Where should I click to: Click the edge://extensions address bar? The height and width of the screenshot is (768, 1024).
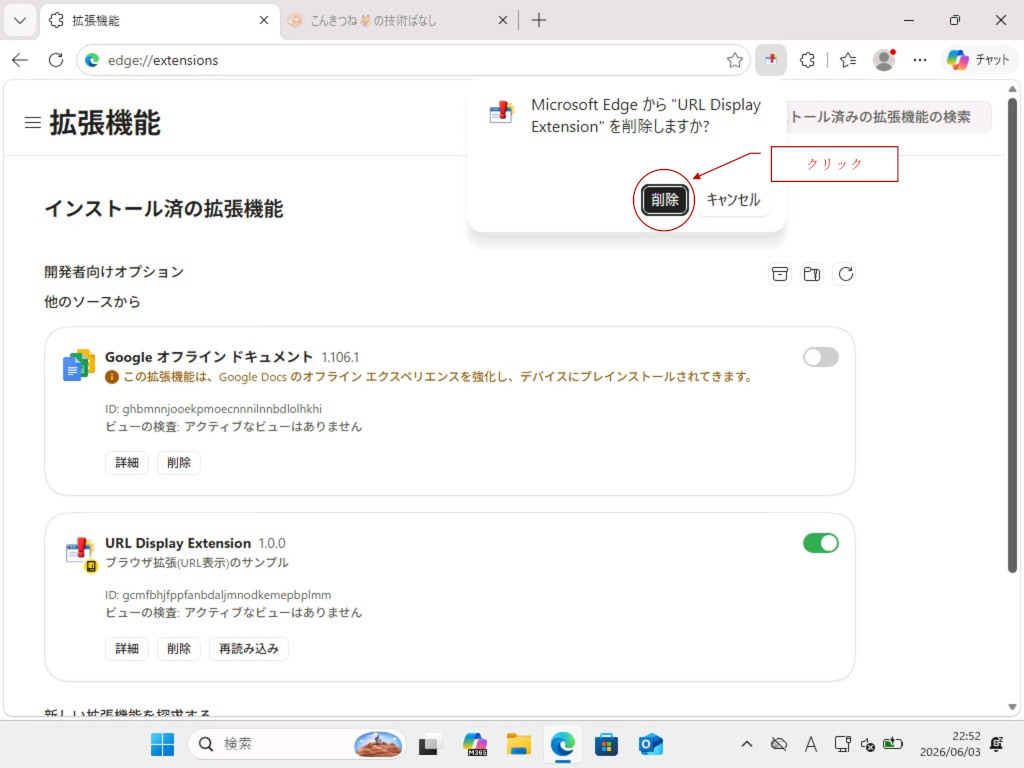pyautogui.click(x=413, y=60)
